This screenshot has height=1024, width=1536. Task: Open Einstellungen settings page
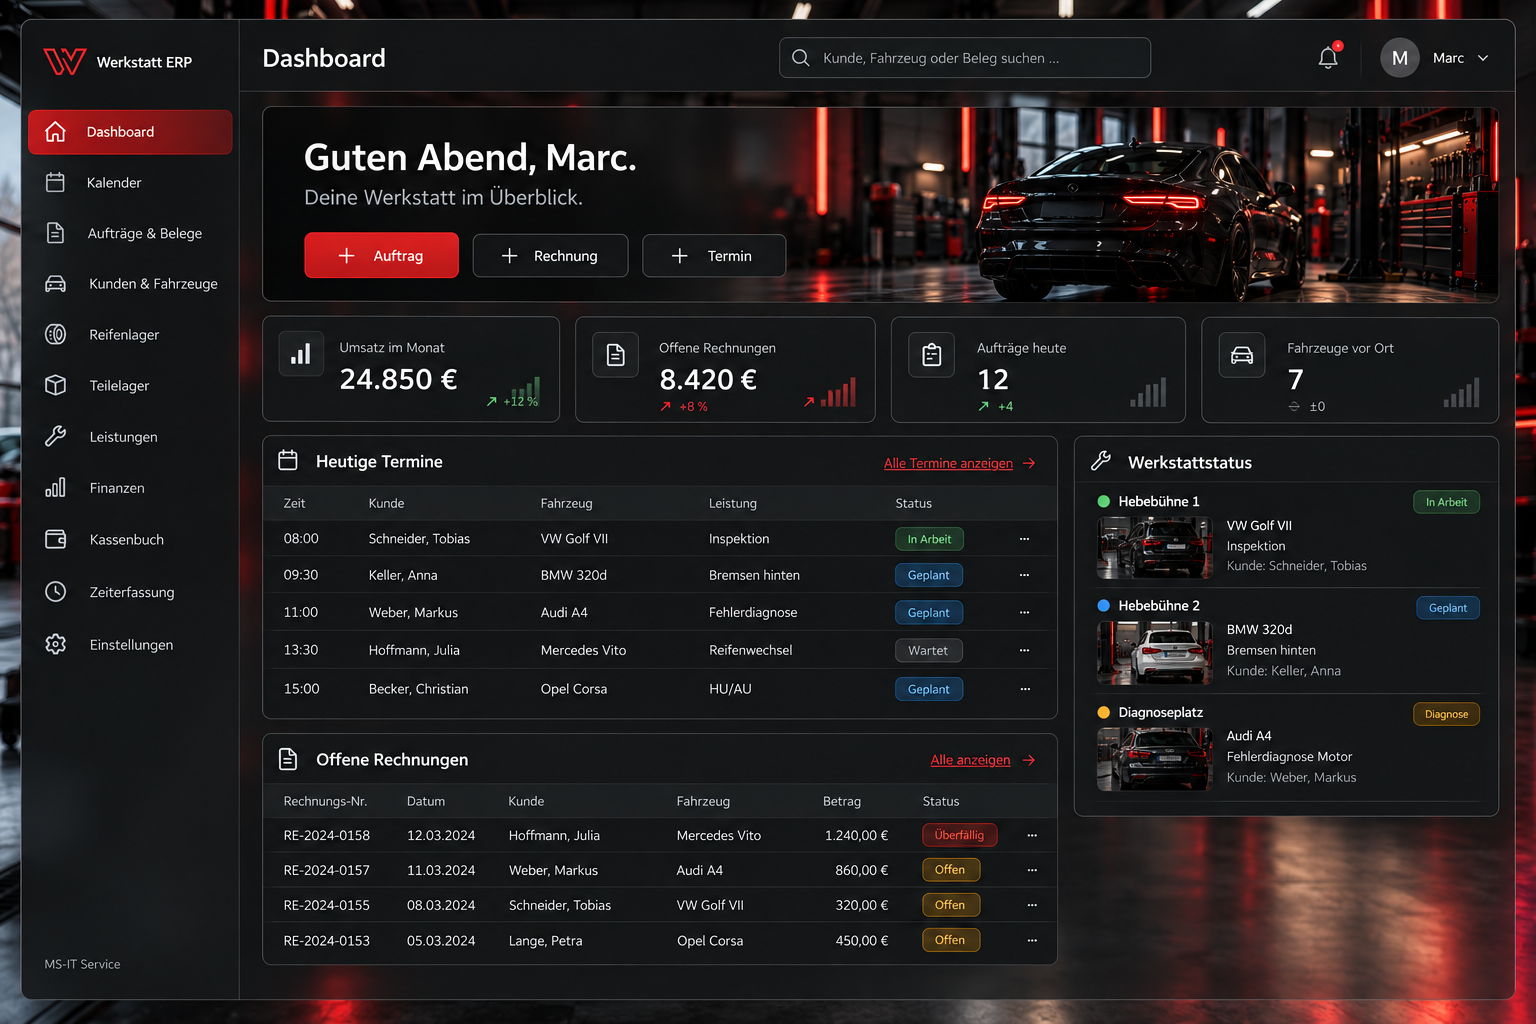click(130, 645)
